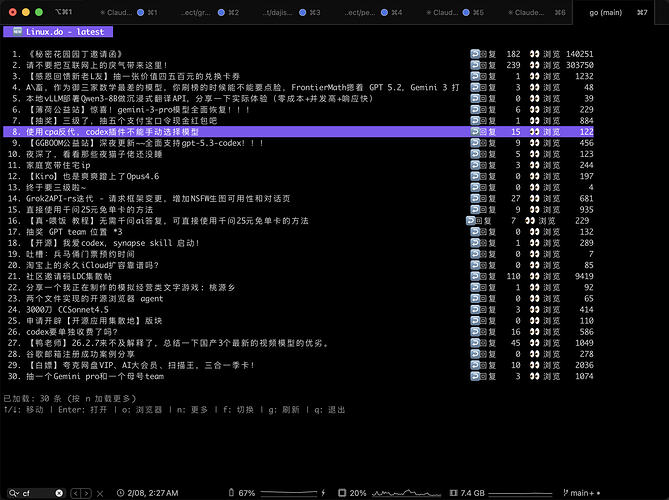Image resolution: width=669 pixels, height=500 pixels.
Task: Click the 67% battery reading
Action: [247, 493]
